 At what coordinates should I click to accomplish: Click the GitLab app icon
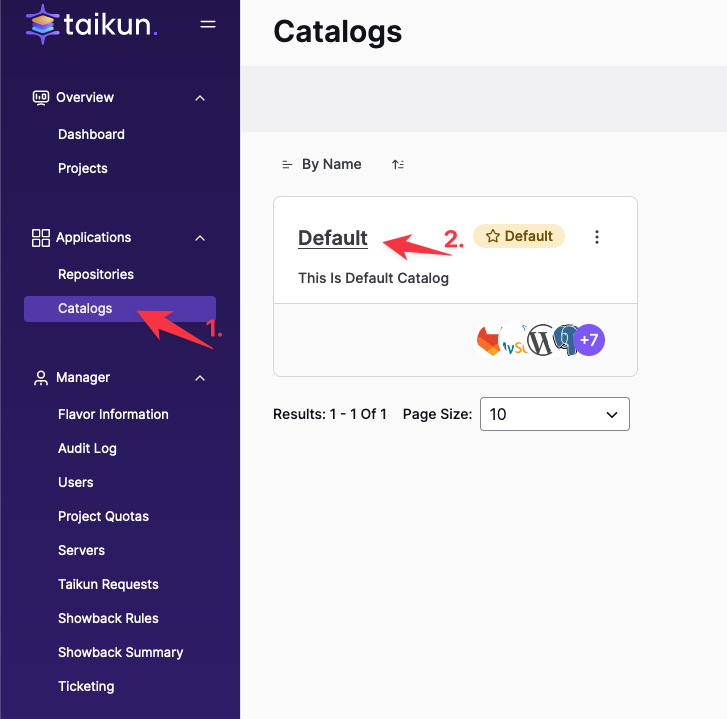489,340
